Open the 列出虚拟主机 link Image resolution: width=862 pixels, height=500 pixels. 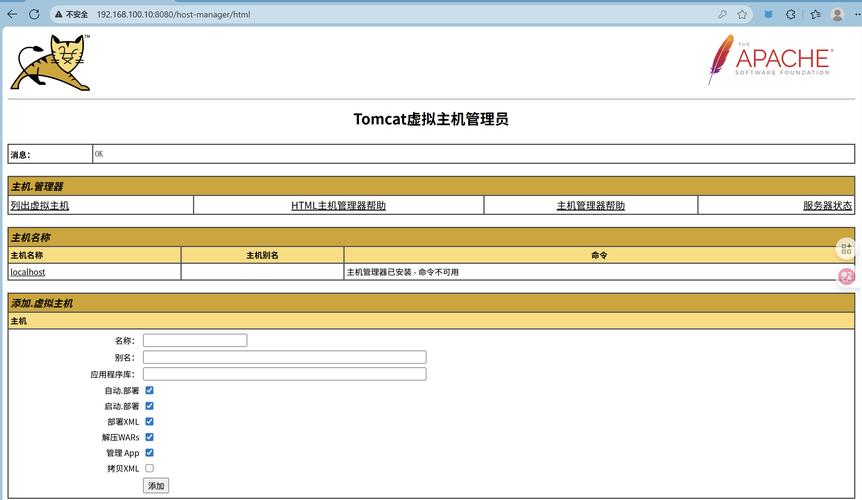click(x=40, y=205)
